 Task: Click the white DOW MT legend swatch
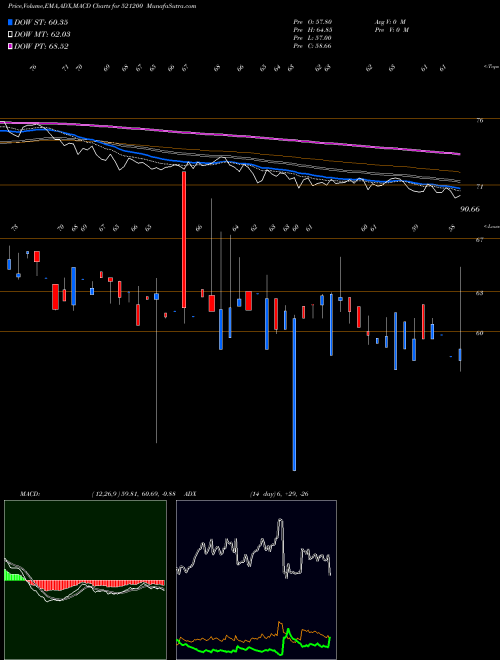tap(11, 35)
